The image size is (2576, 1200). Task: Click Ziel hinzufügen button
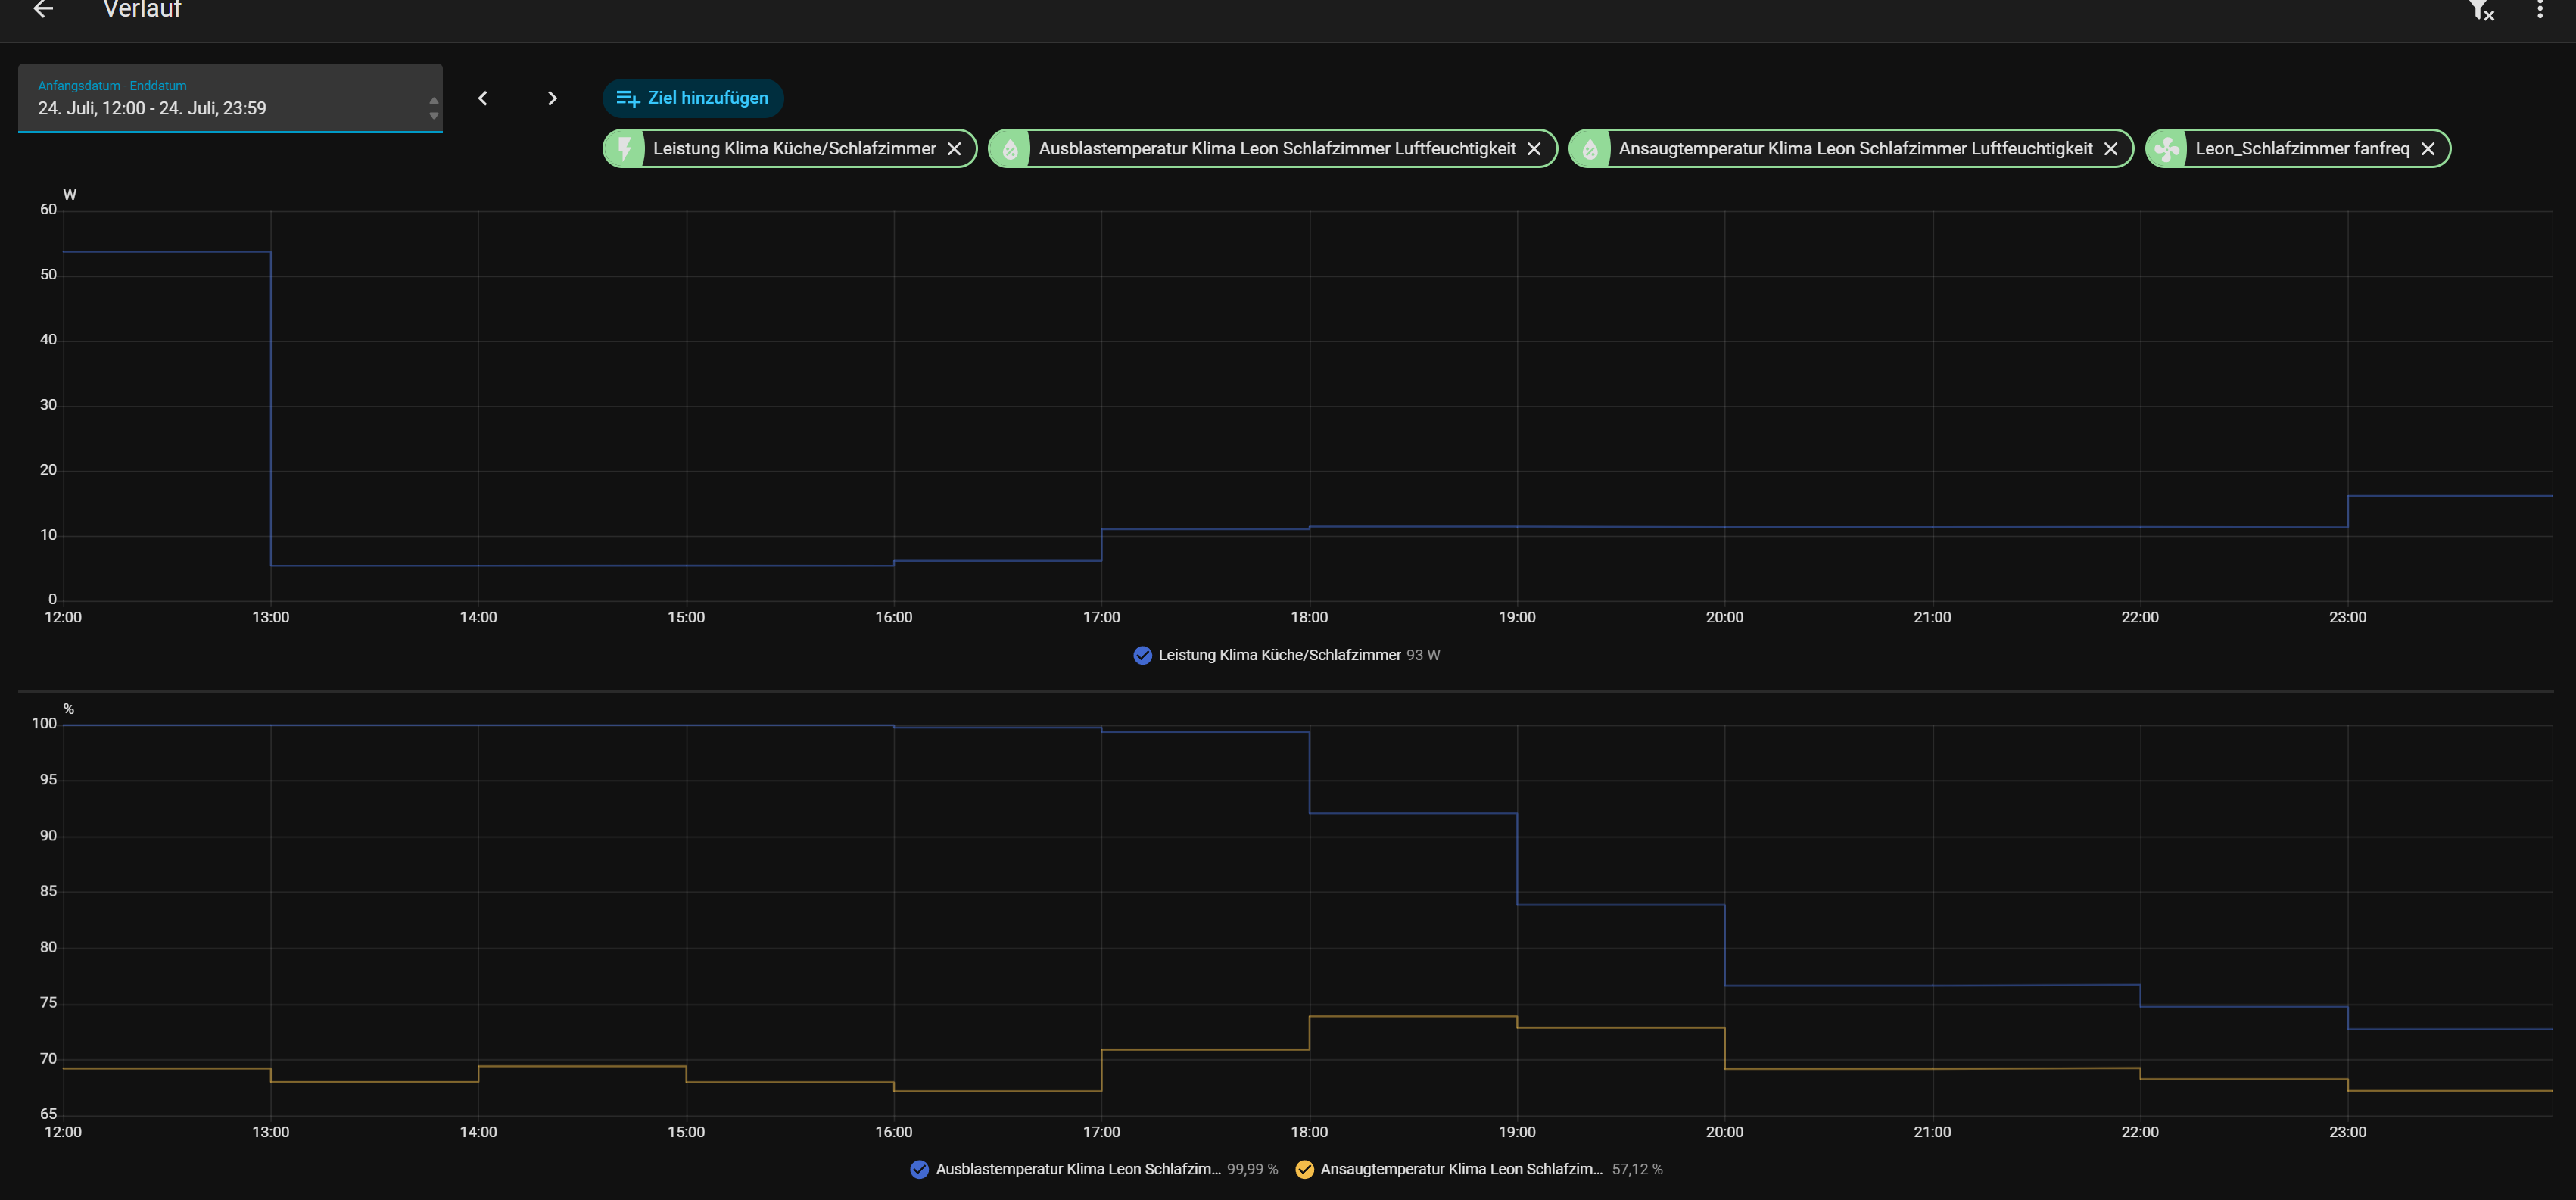coord(692,98)
